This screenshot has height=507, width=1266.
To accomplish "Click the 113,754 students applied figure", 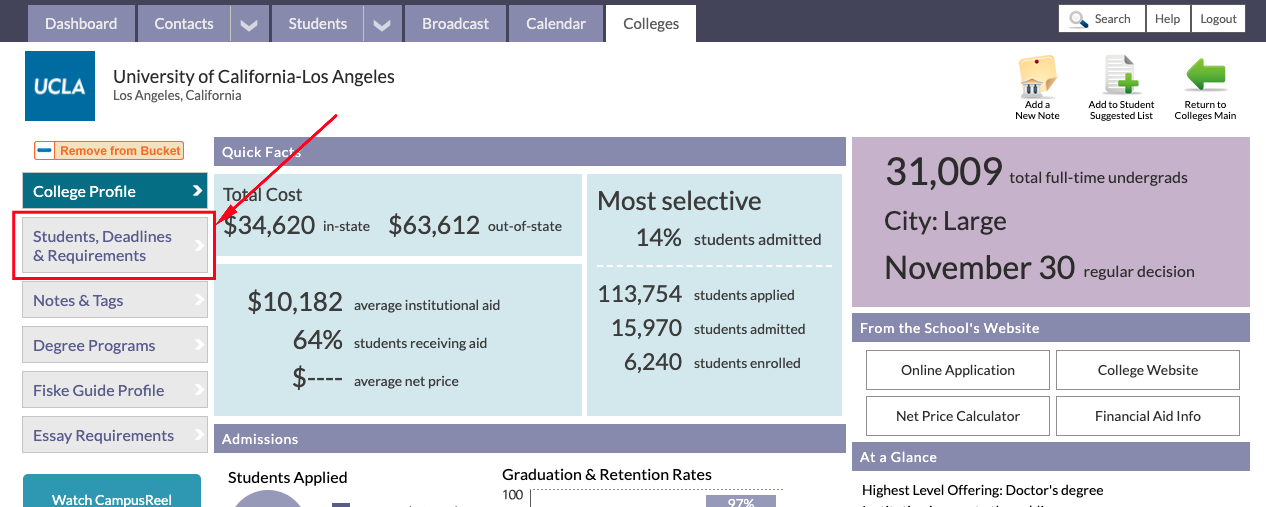I will pyautogui.click(x=696, y=294).
